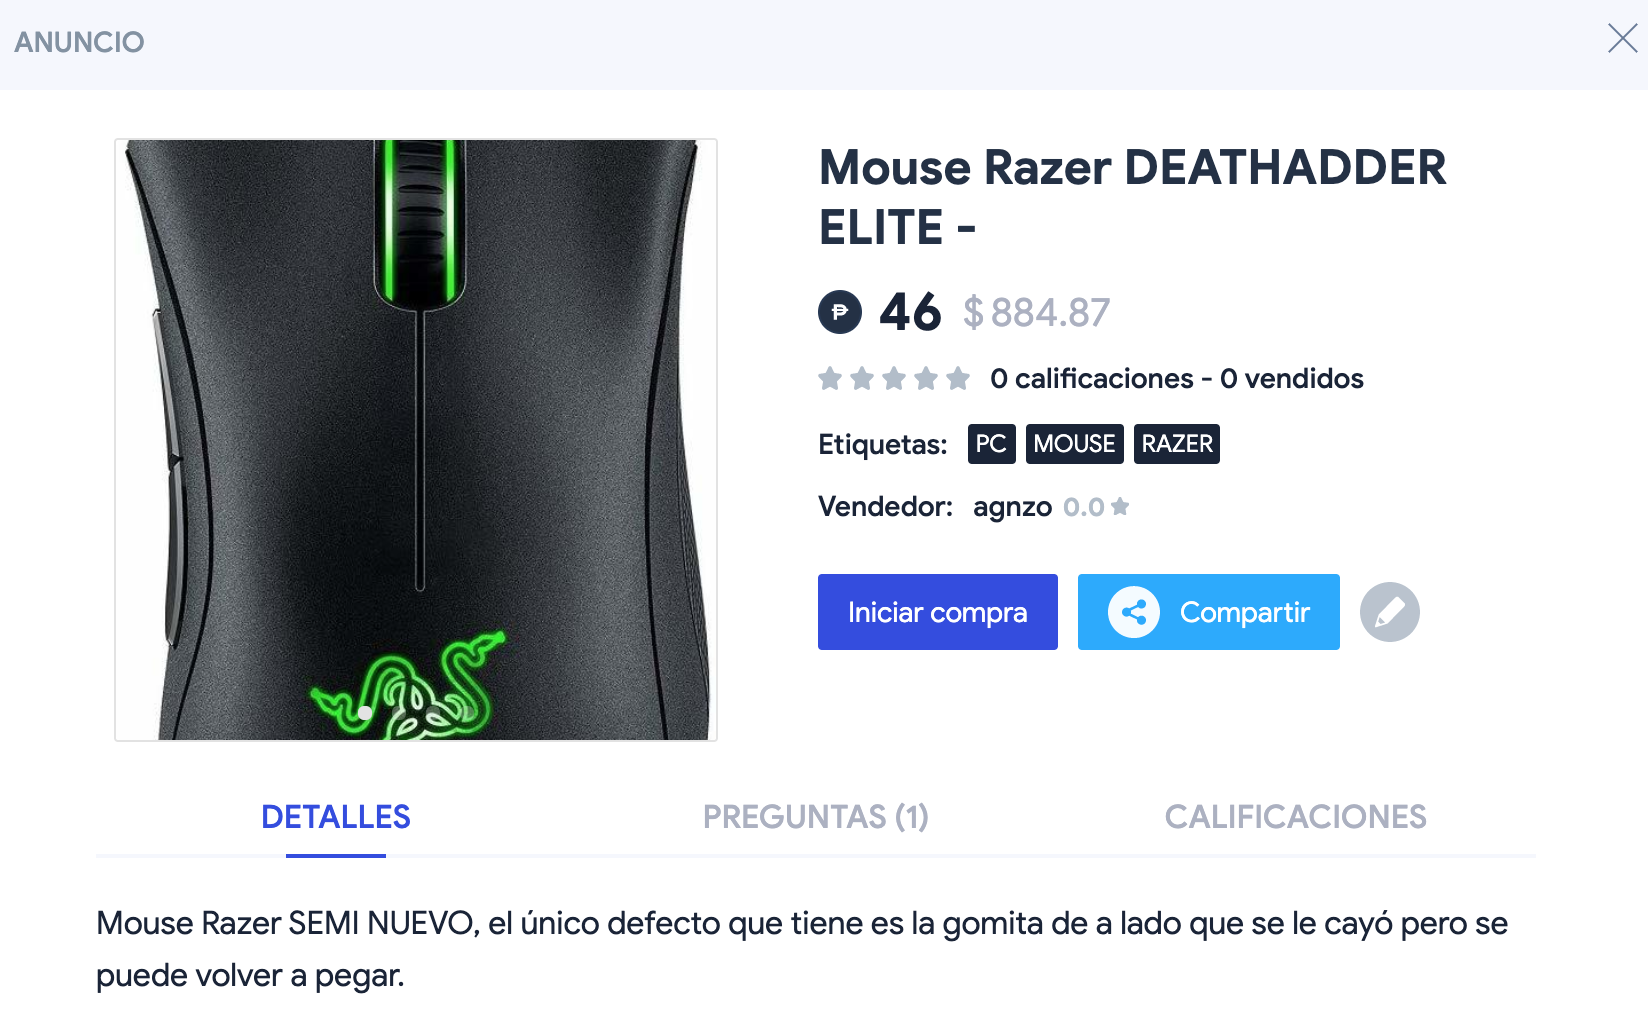Viewport: 1648px width, 1012px height.
Task: Click the PC tag
Action: coord(991,444)
